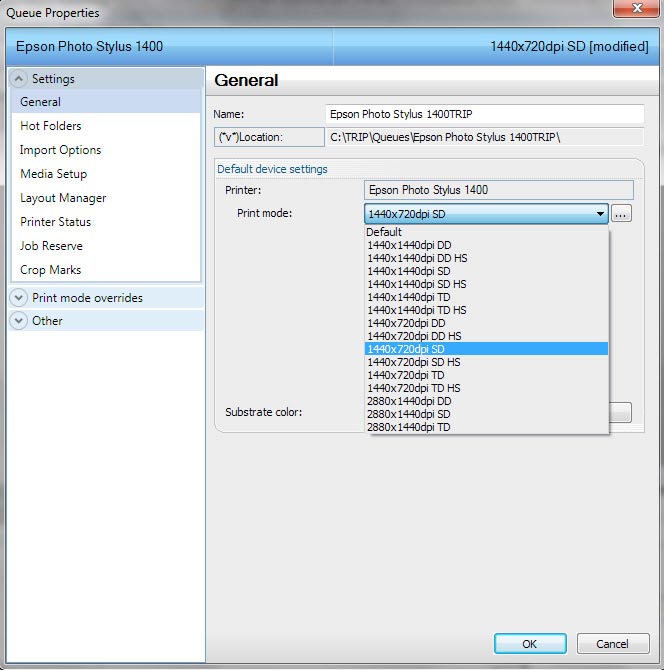Screen dimensions: 664x670
Task: Click the Name input field
Action: [x=485, y=114]
